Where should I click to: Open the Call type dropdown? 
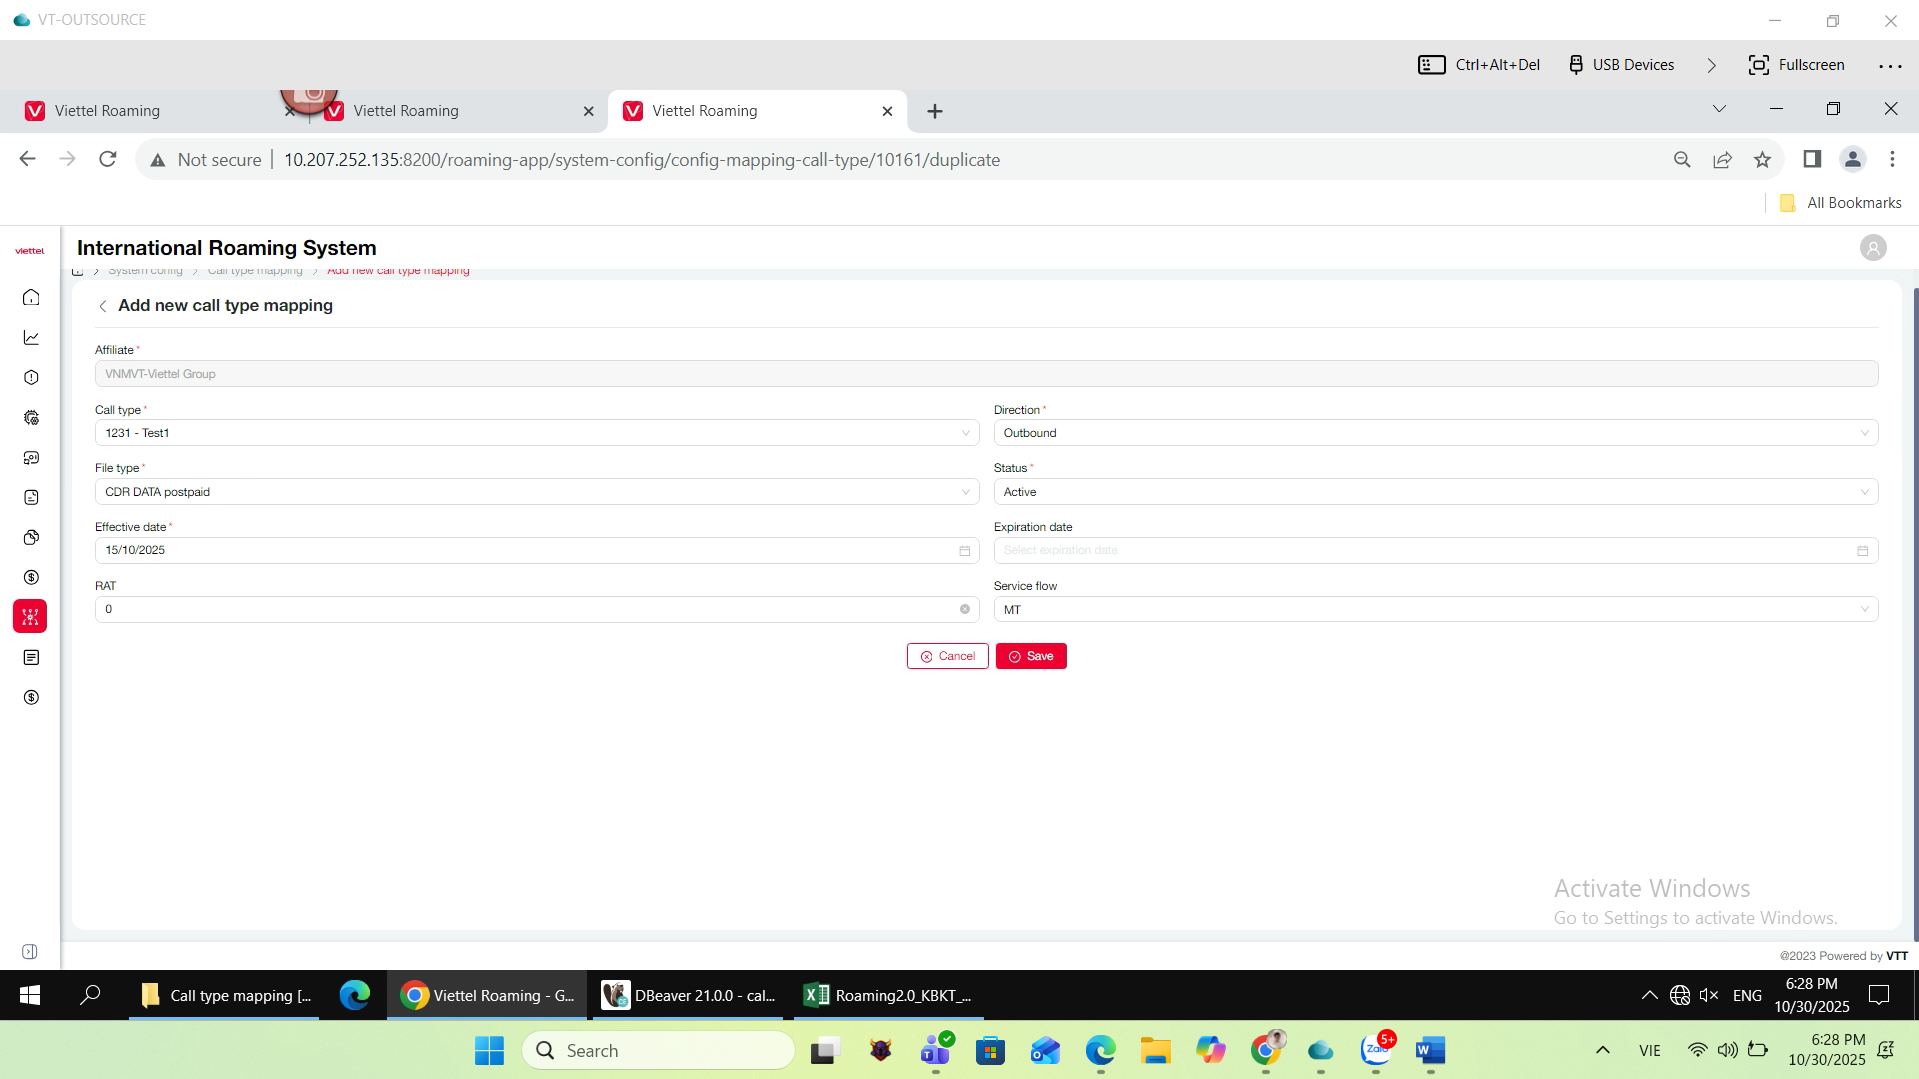536,433
